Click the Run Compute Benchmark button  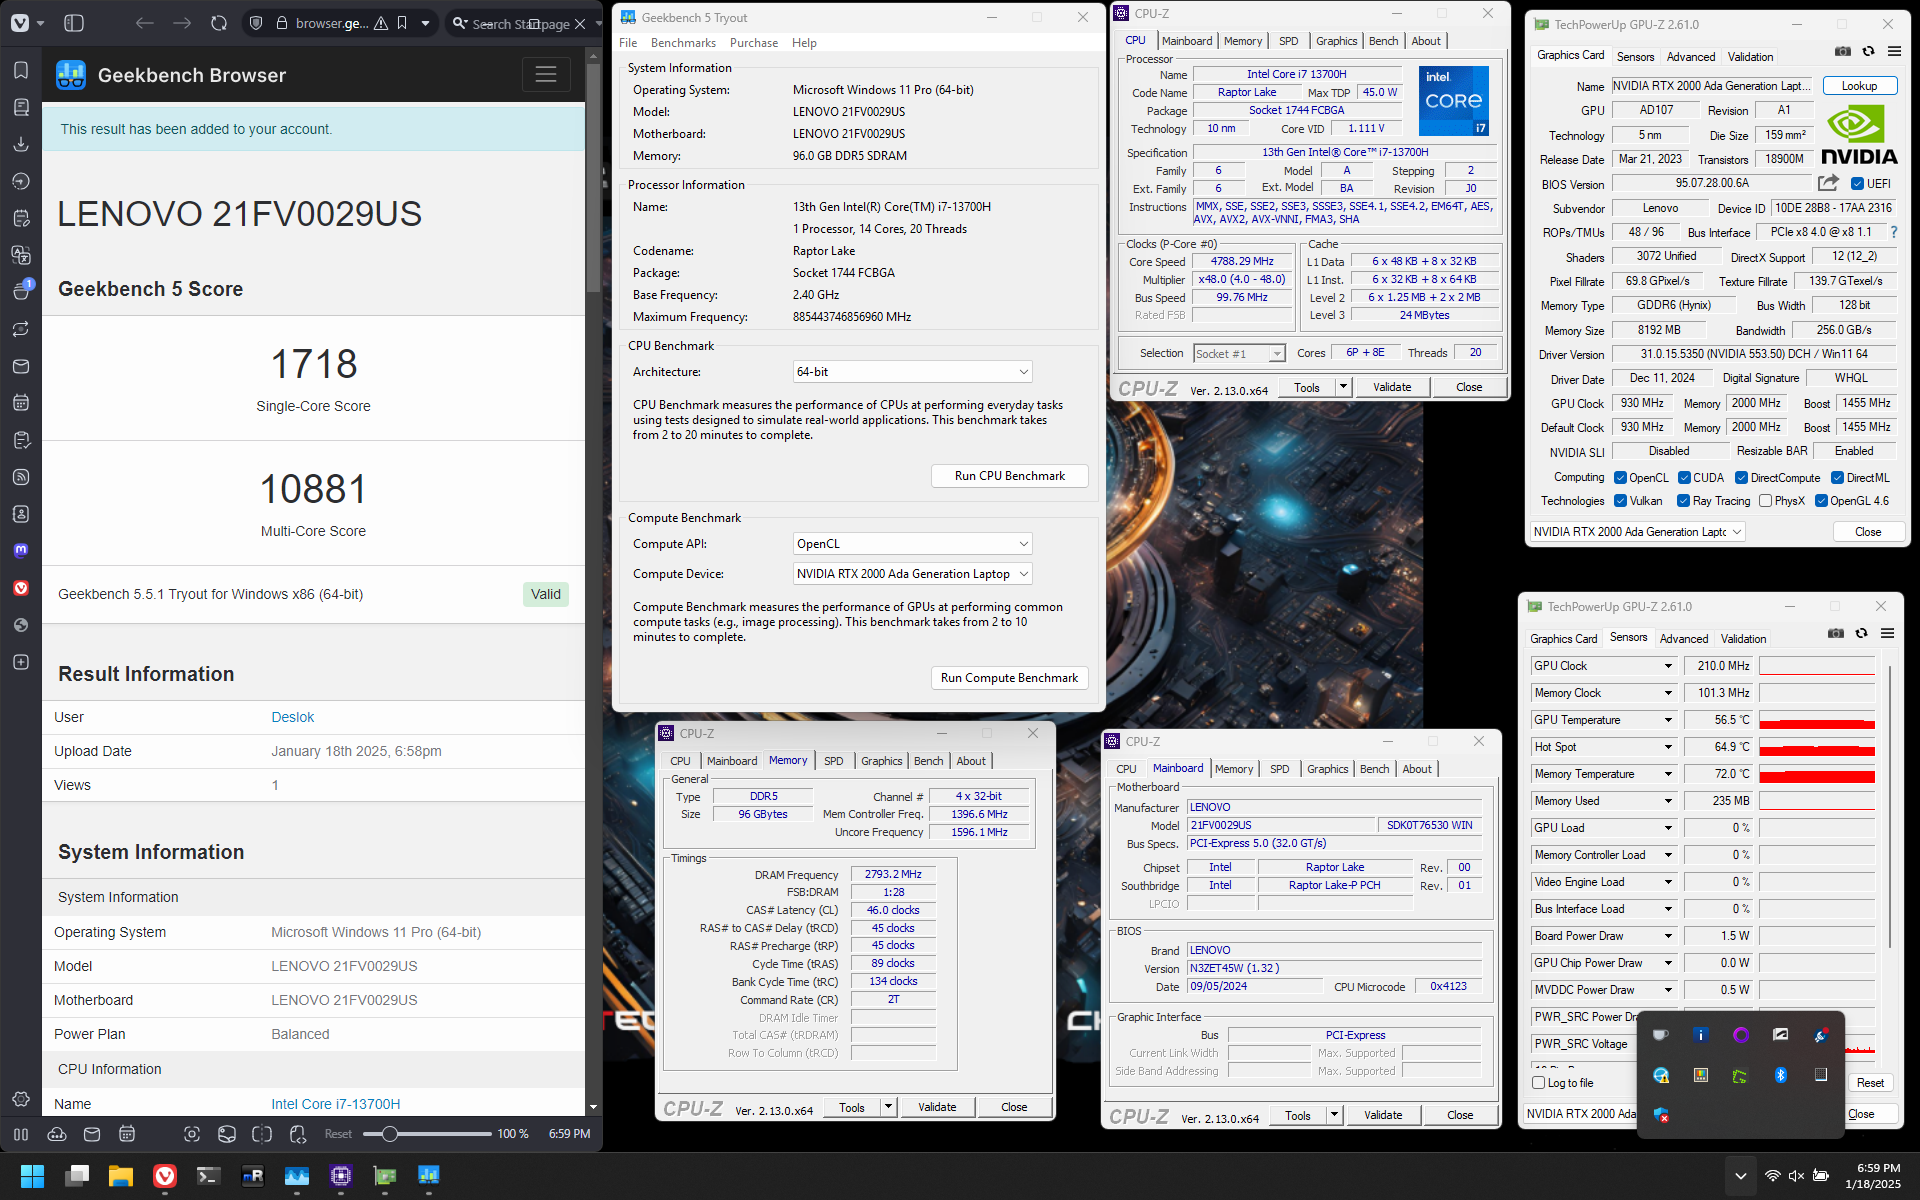click(1009, 678)
